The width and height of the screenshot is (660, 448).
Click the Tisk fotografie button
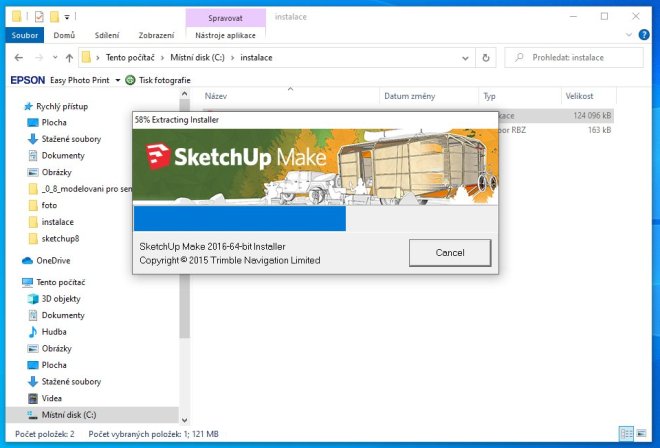point(158,80)
